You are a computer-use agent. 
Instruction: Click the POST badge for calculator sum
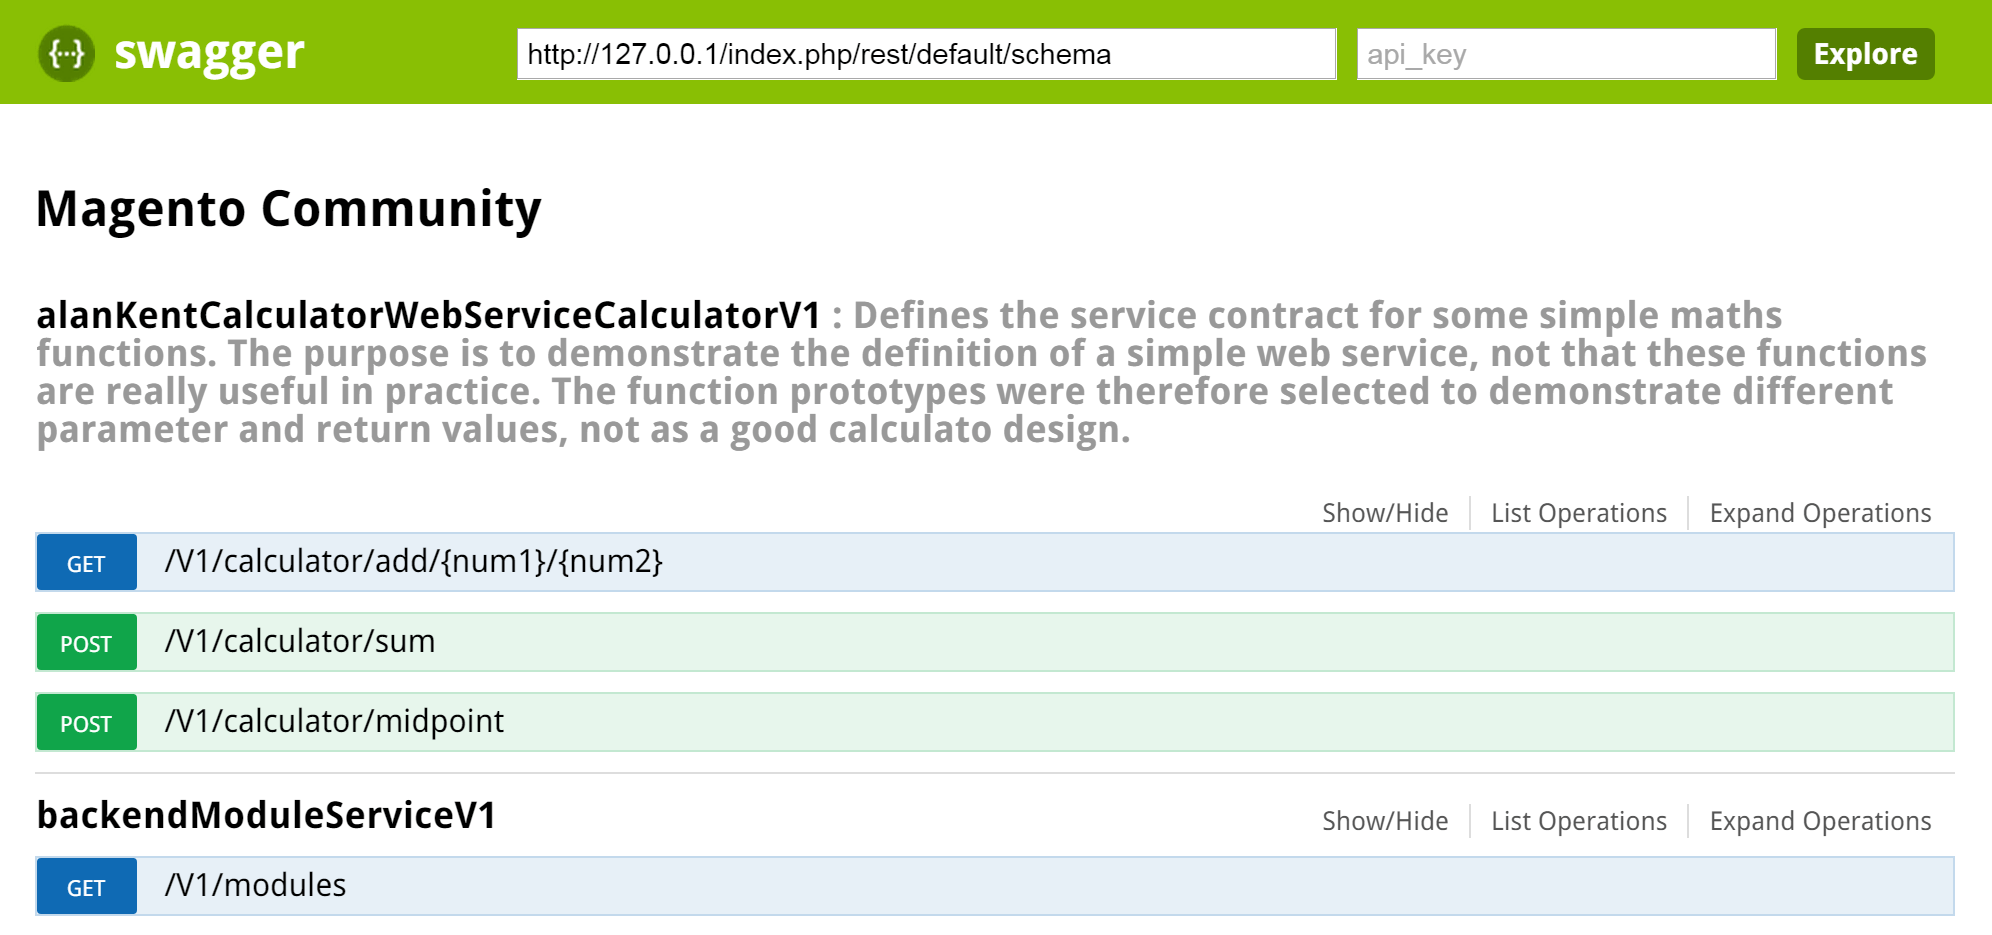(86, 643)
